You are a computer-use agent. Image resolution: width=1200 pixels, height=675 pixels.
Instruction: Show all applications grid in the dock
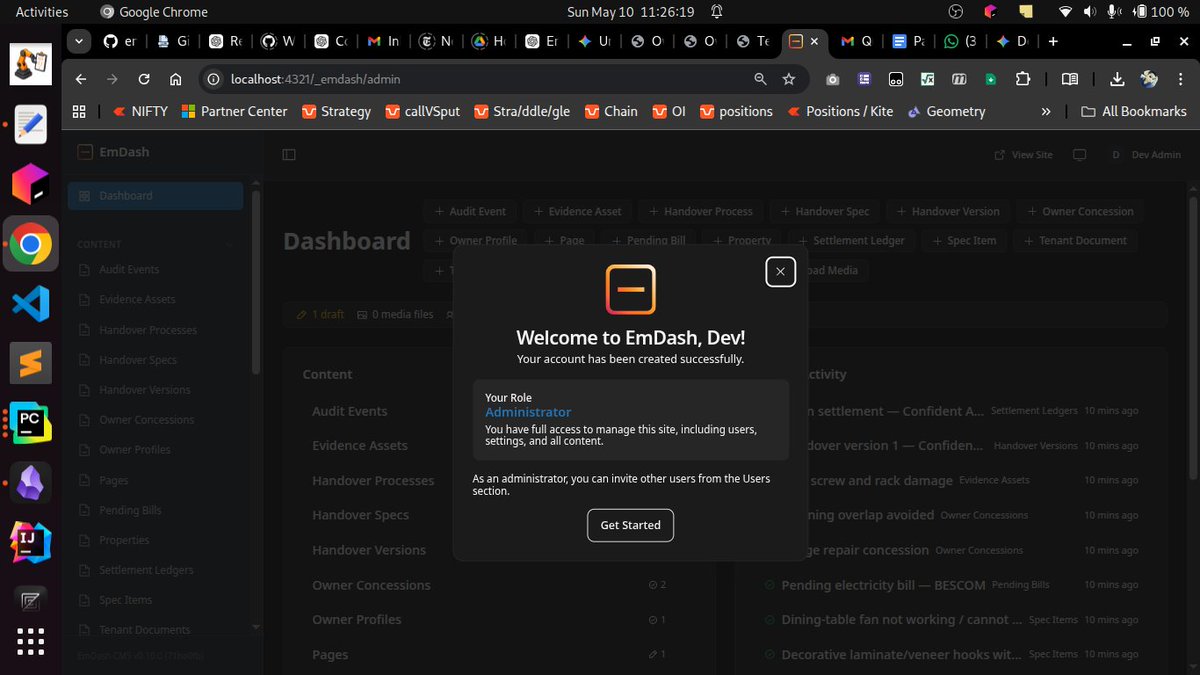31,643
